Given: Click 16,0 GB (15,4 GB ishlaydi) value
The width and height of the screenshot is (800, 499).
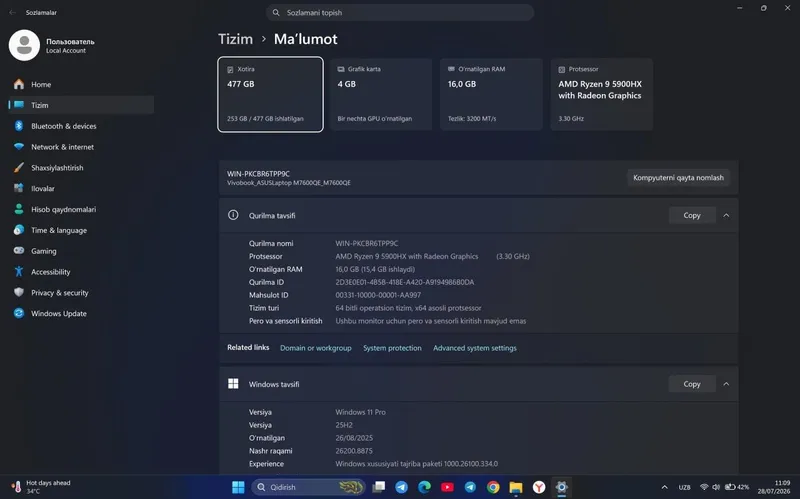Looking at the screenshot, I should pyautogui.click(x=375, y=269).
